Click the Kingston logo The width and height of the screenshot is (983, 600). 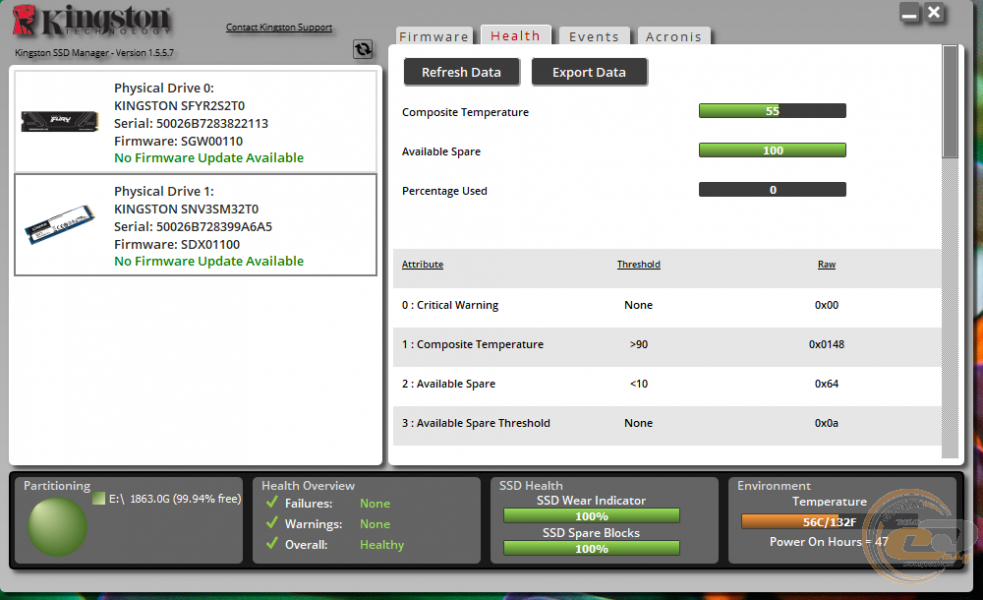[x=93, y=22]
